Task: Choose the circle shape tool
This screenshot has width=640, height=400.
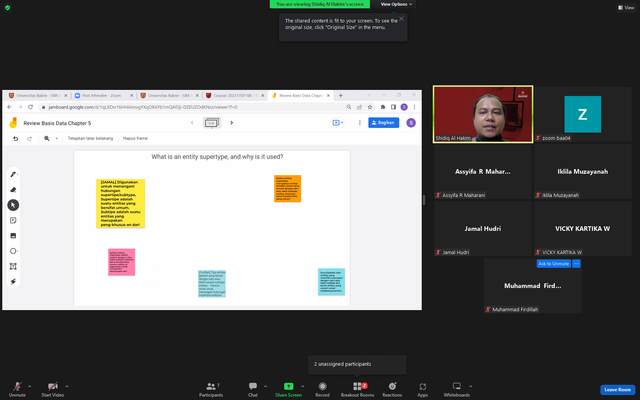Action: point(13,251)
